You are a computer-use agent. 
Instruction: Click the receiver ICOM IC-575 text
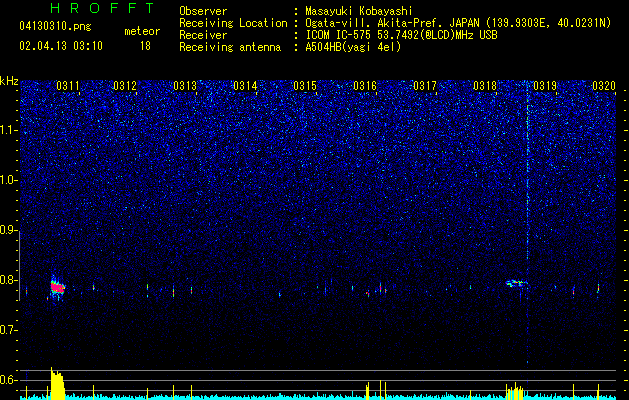pos(401,35)
